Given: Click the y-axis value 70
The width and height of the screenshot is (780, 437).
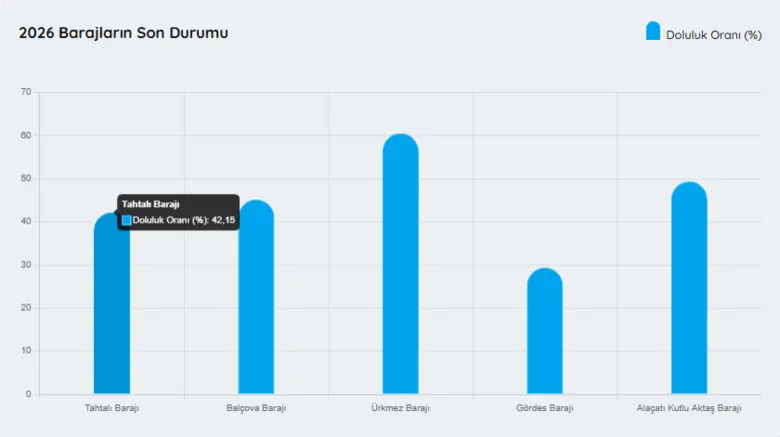Looking at the screenshot, I should pyautogui.click(x=26, y=92).
